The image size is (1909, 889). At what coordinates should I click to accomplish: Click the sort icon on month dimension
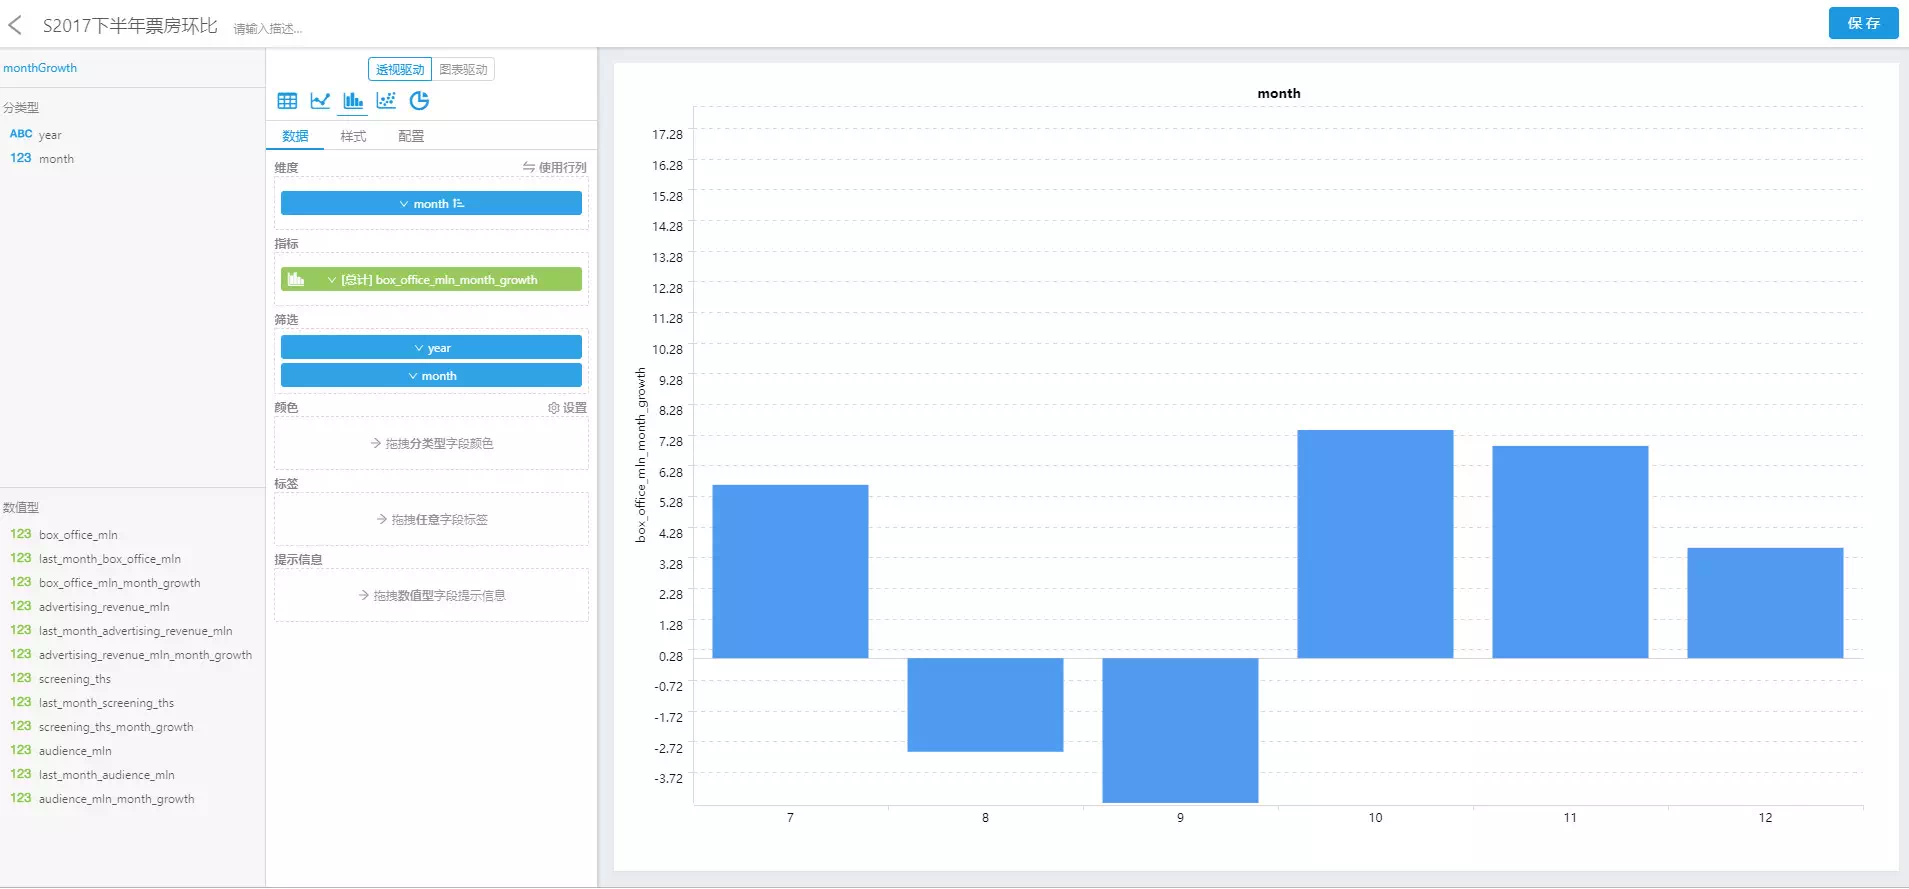[458, 204]
